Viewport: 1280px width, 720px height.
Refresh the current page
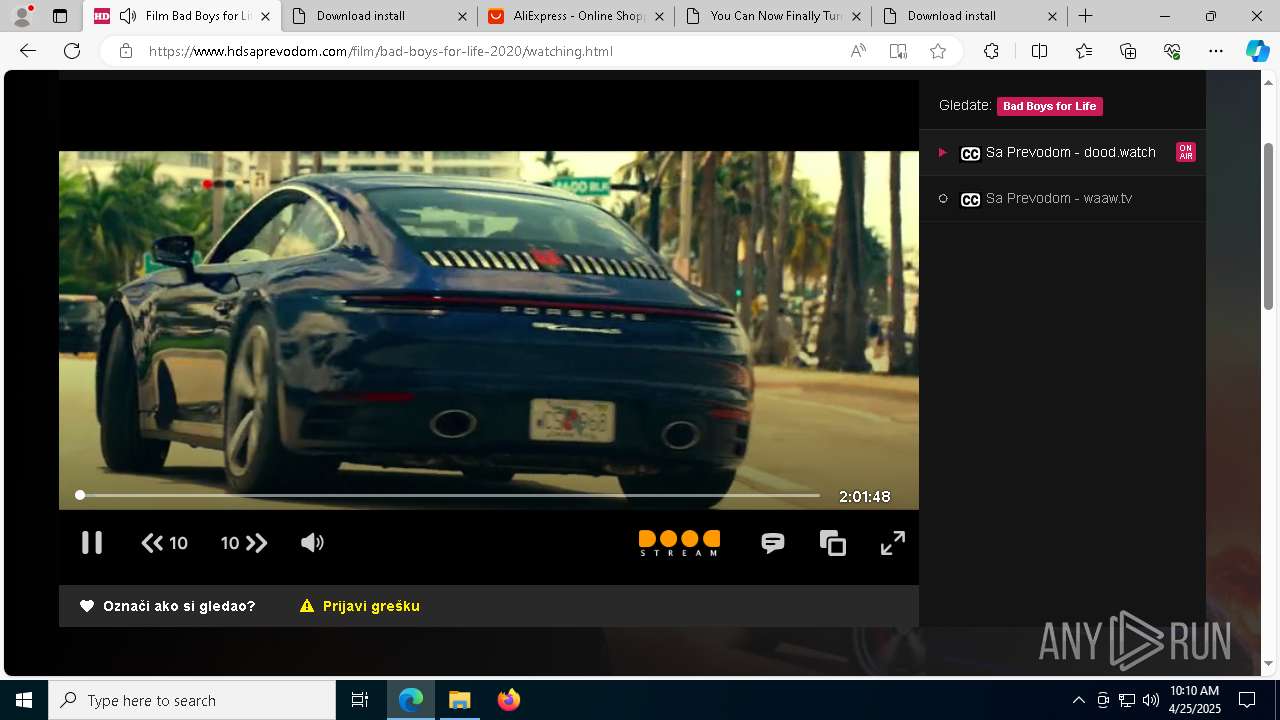click(72, 51)
